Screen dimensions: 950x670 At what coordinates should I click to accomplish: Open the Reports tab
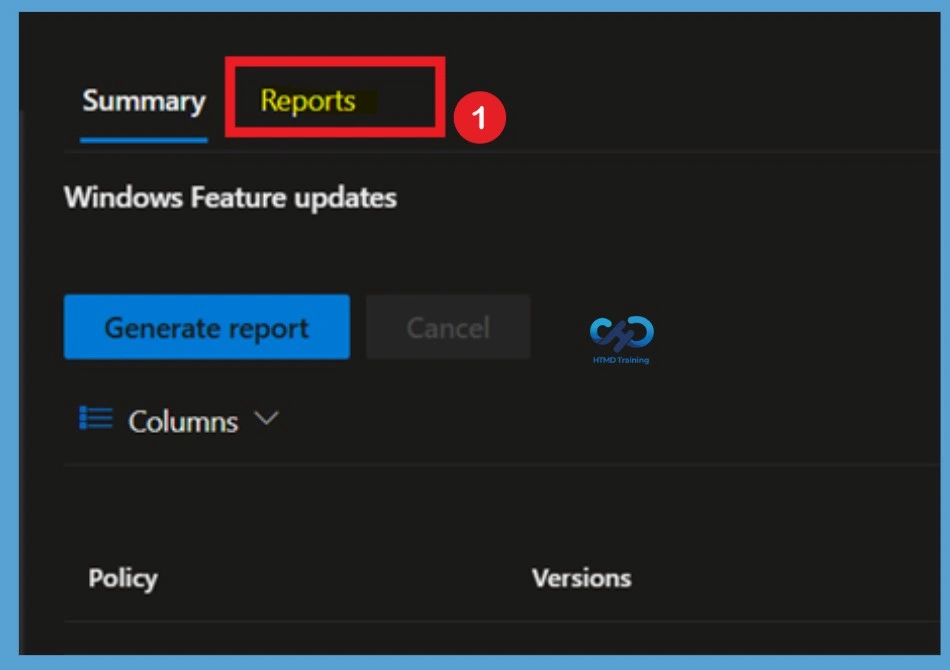[x=308, y=101]
